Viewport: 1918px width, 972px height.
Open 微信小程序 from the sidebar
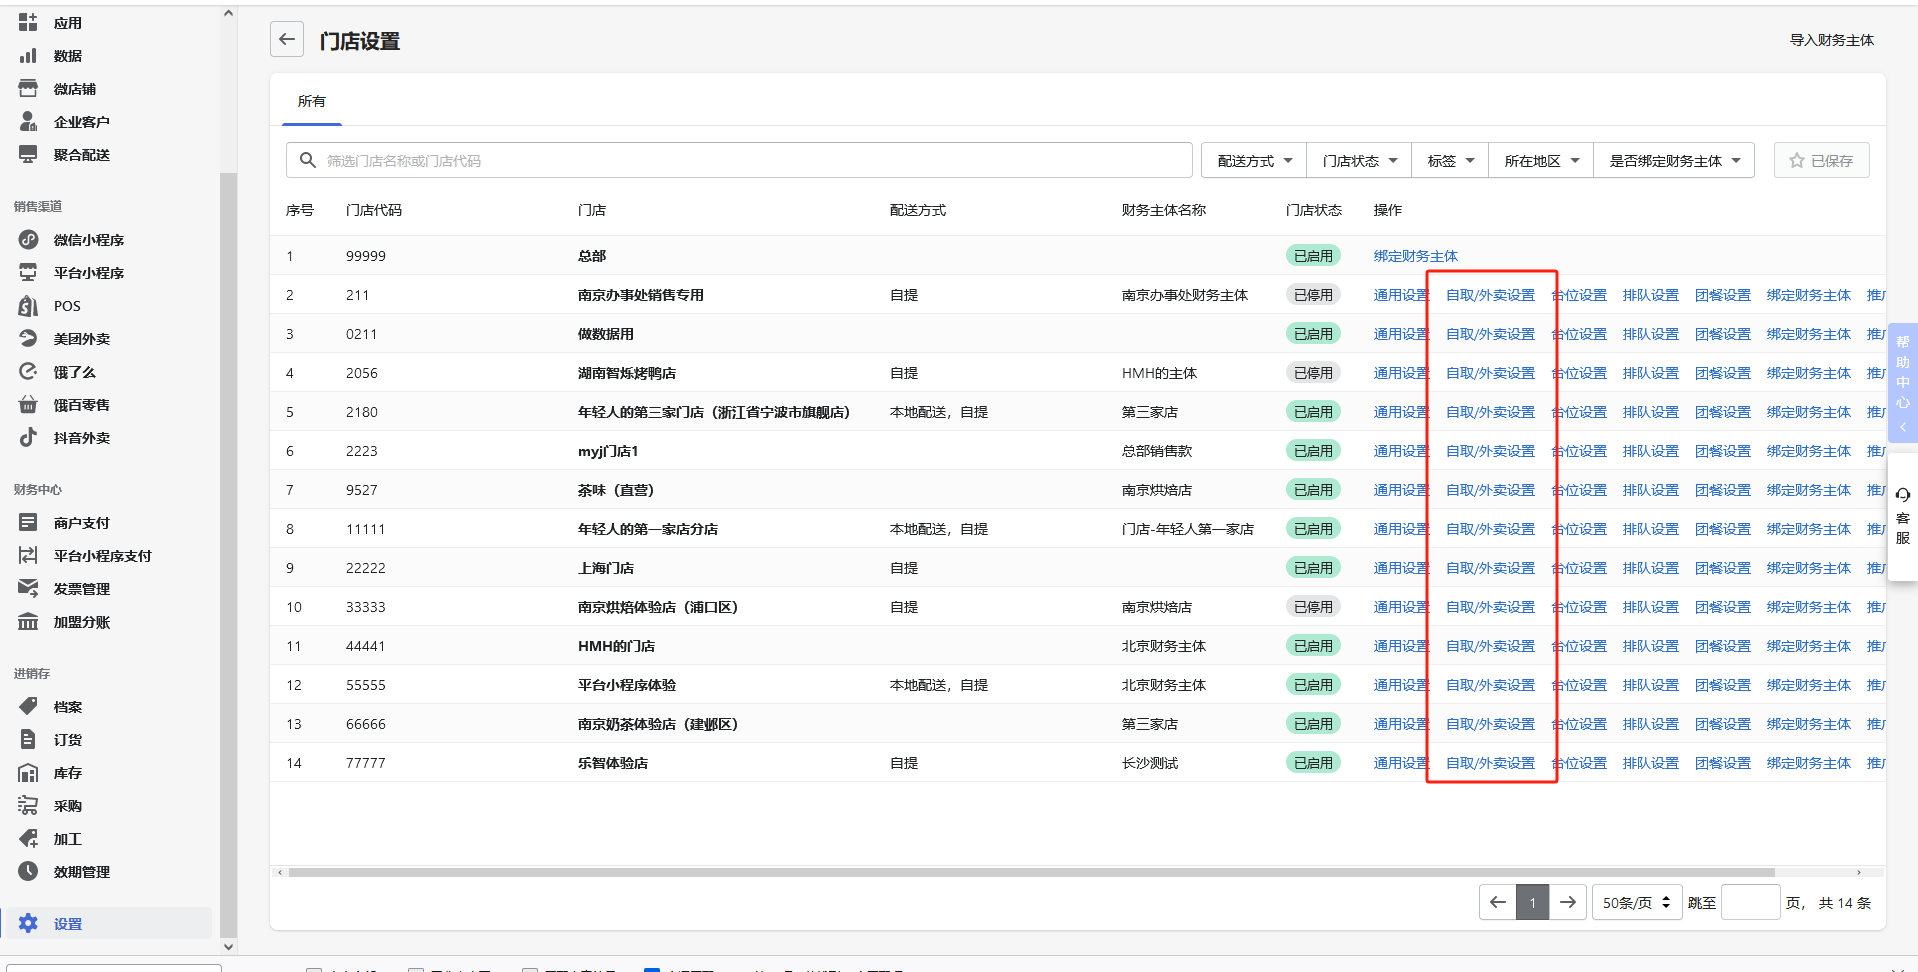click(88, 240)
